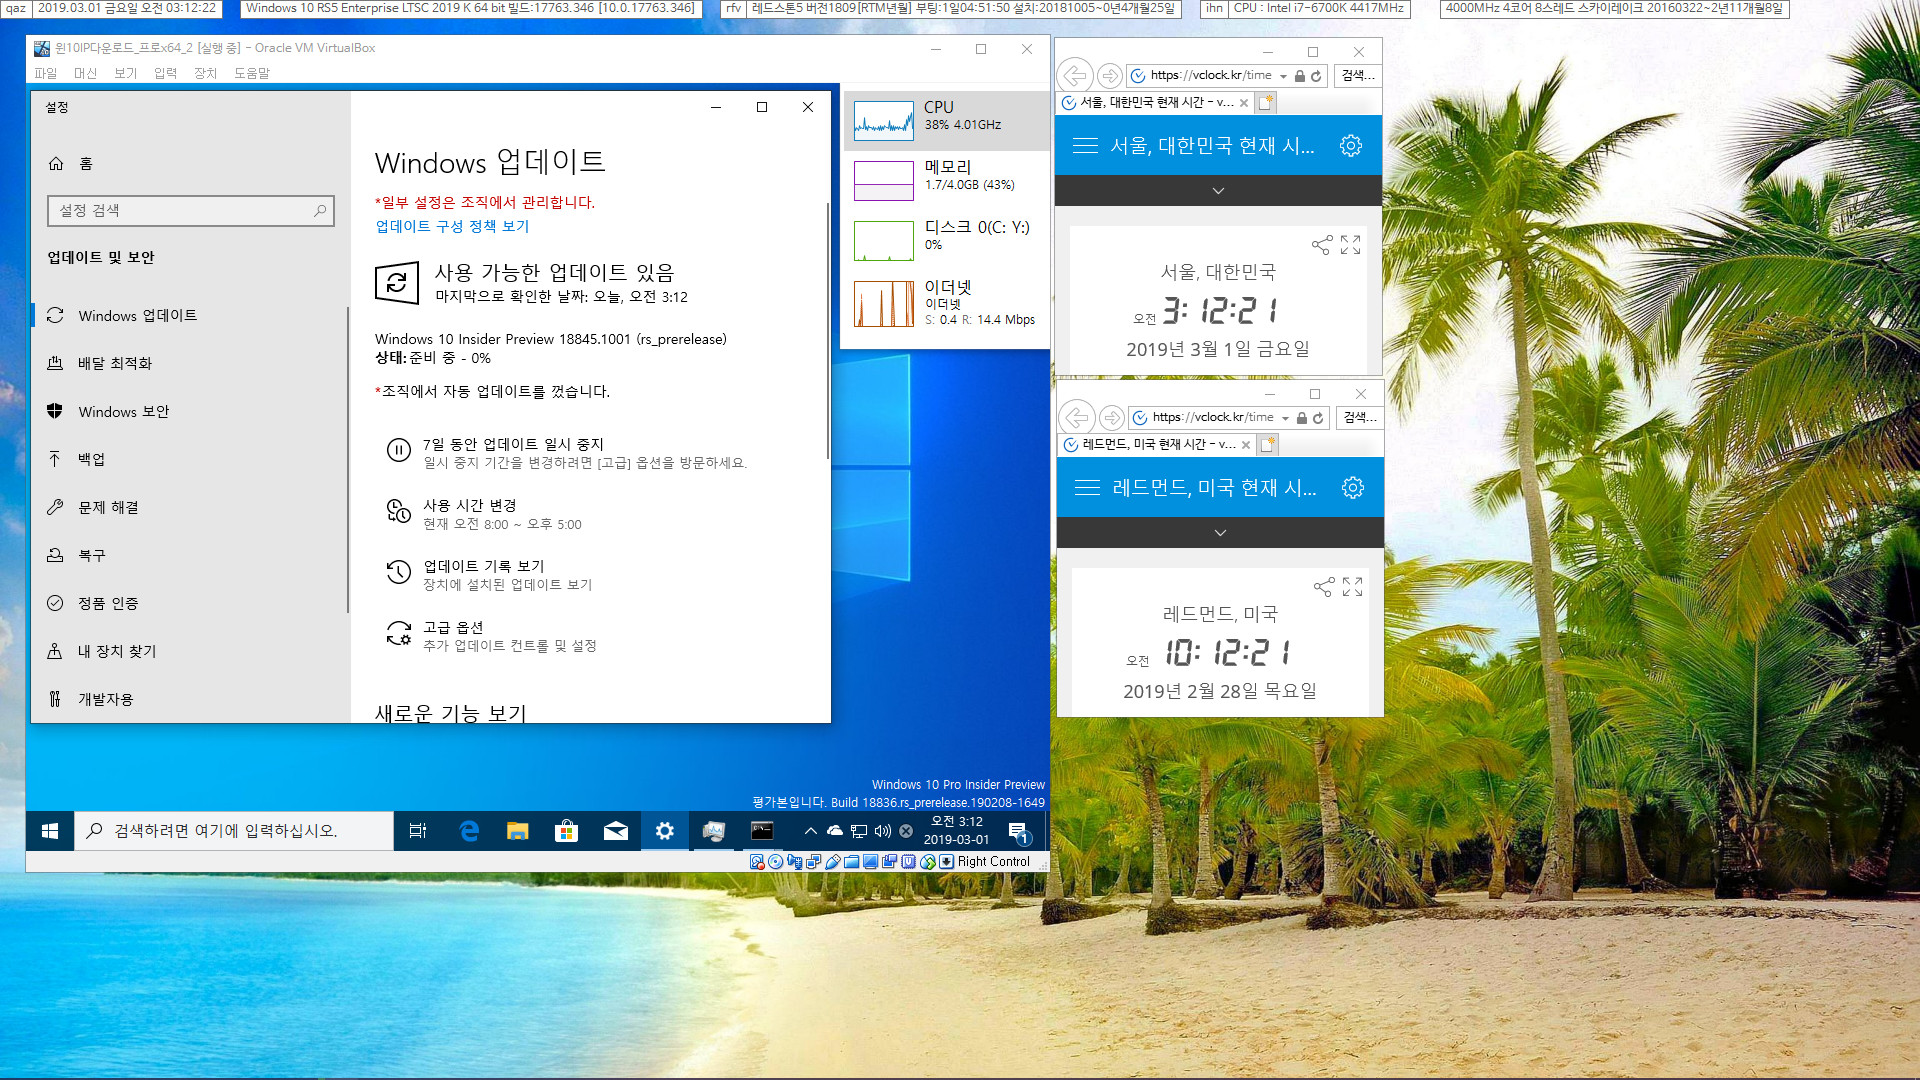The image size is (1920, 1080).
Task: Open Microsoft Store in guest taskbar
Action: tap(566, 831)
